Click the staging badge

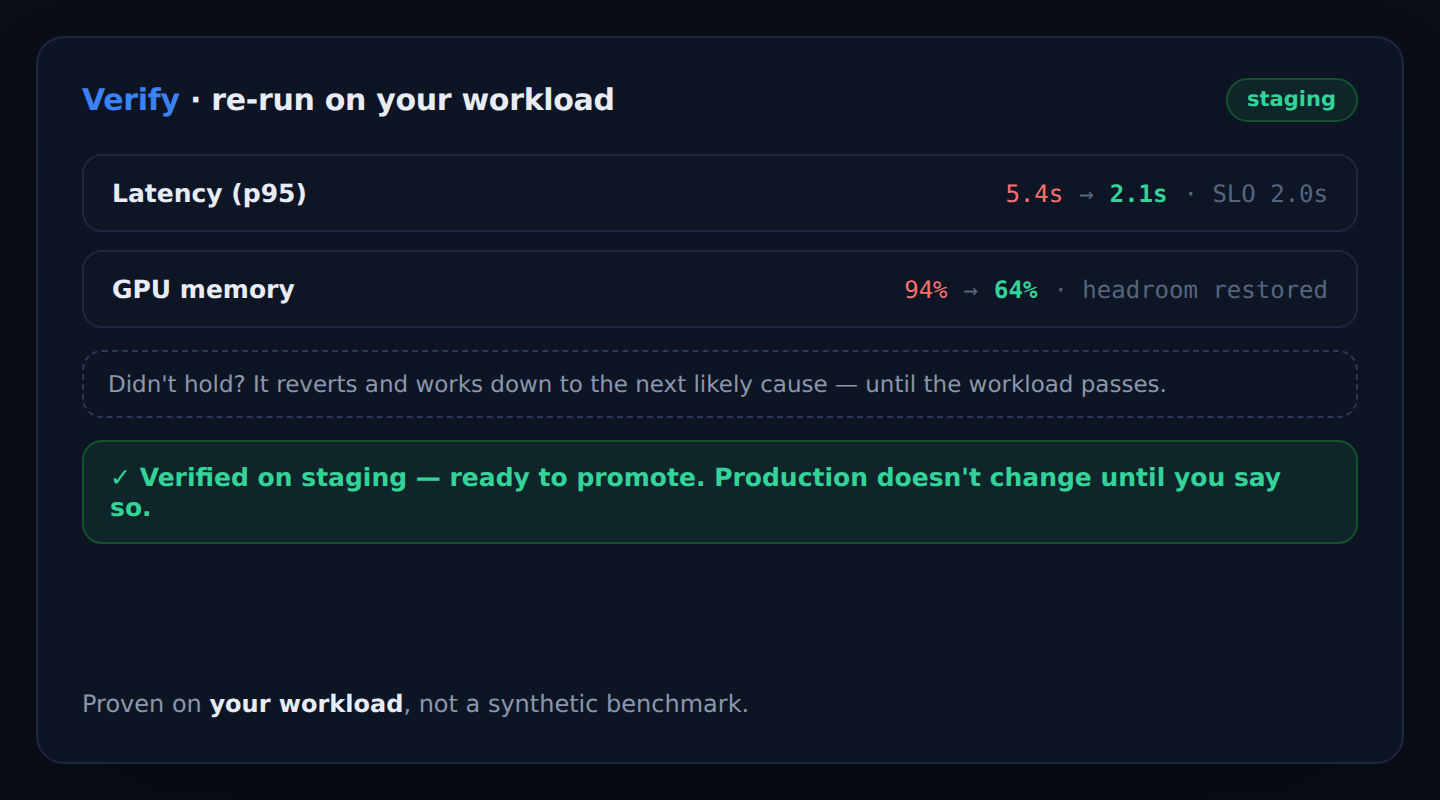click(1291, 100)
